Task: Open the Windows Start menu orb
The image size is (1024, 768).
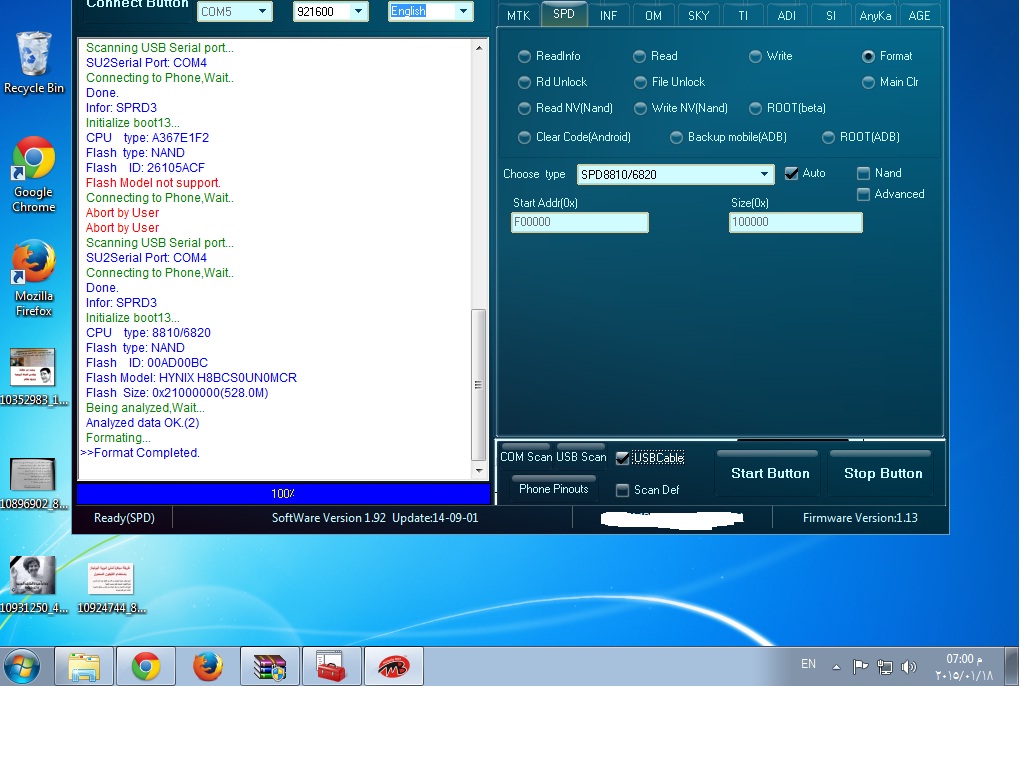Action: [22, 667]
